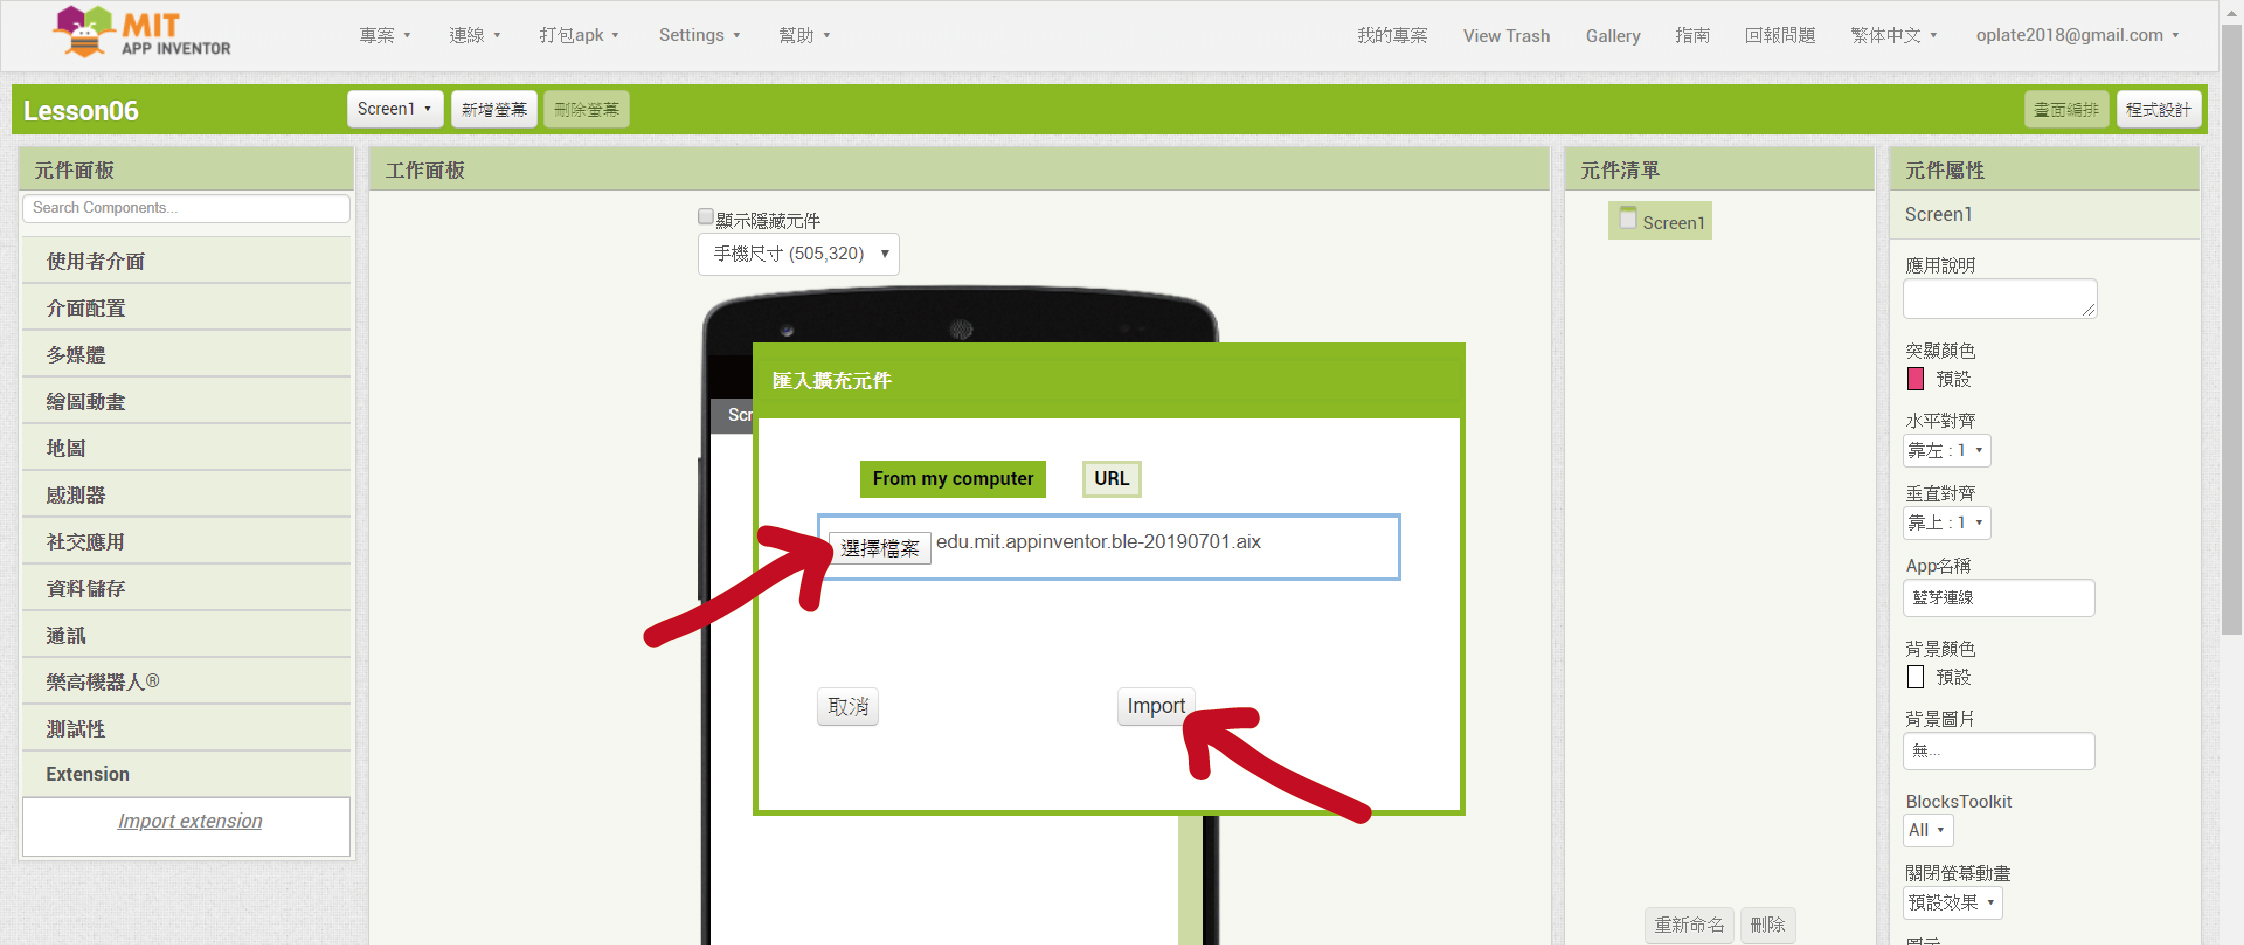Click the Import extension link
This screenshot has width=2244, height=945.
(x=190, y=821)
